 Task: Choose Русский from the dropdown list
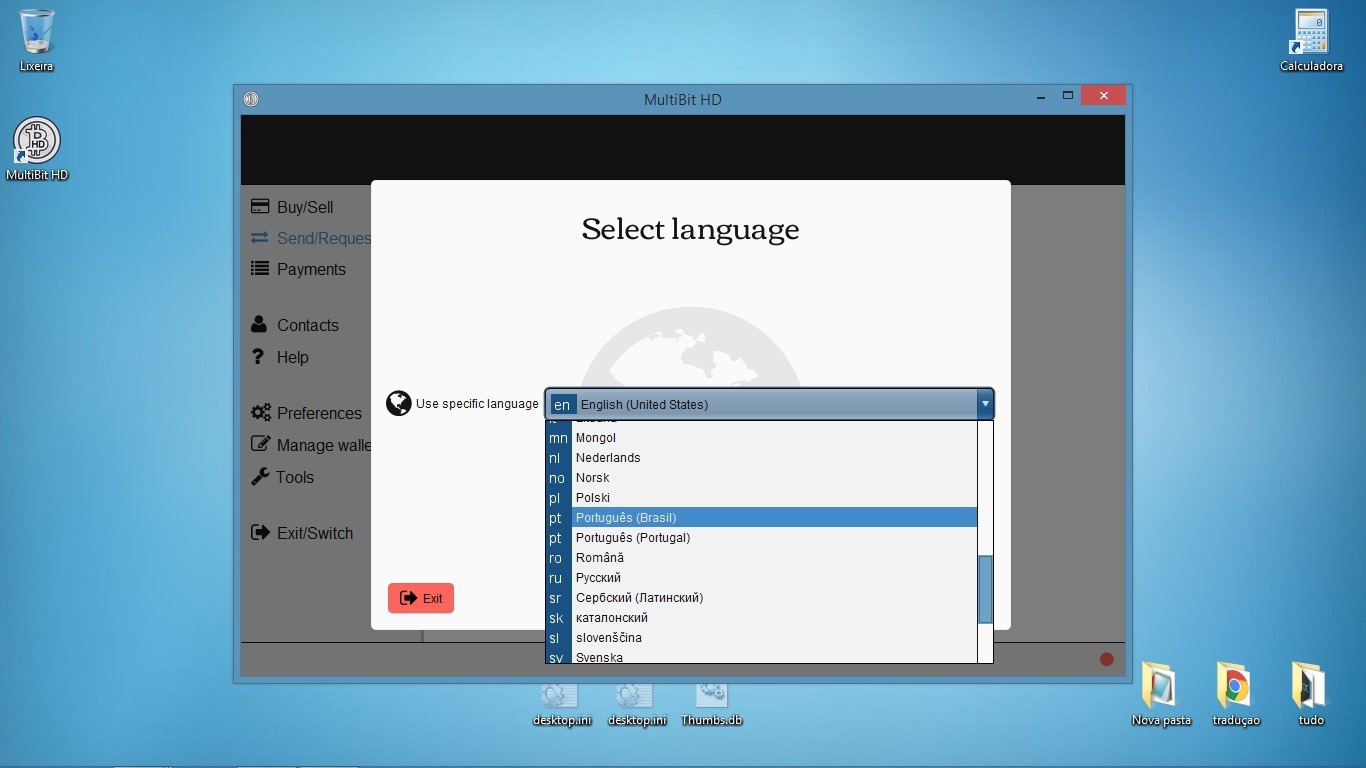pos(598,578)
